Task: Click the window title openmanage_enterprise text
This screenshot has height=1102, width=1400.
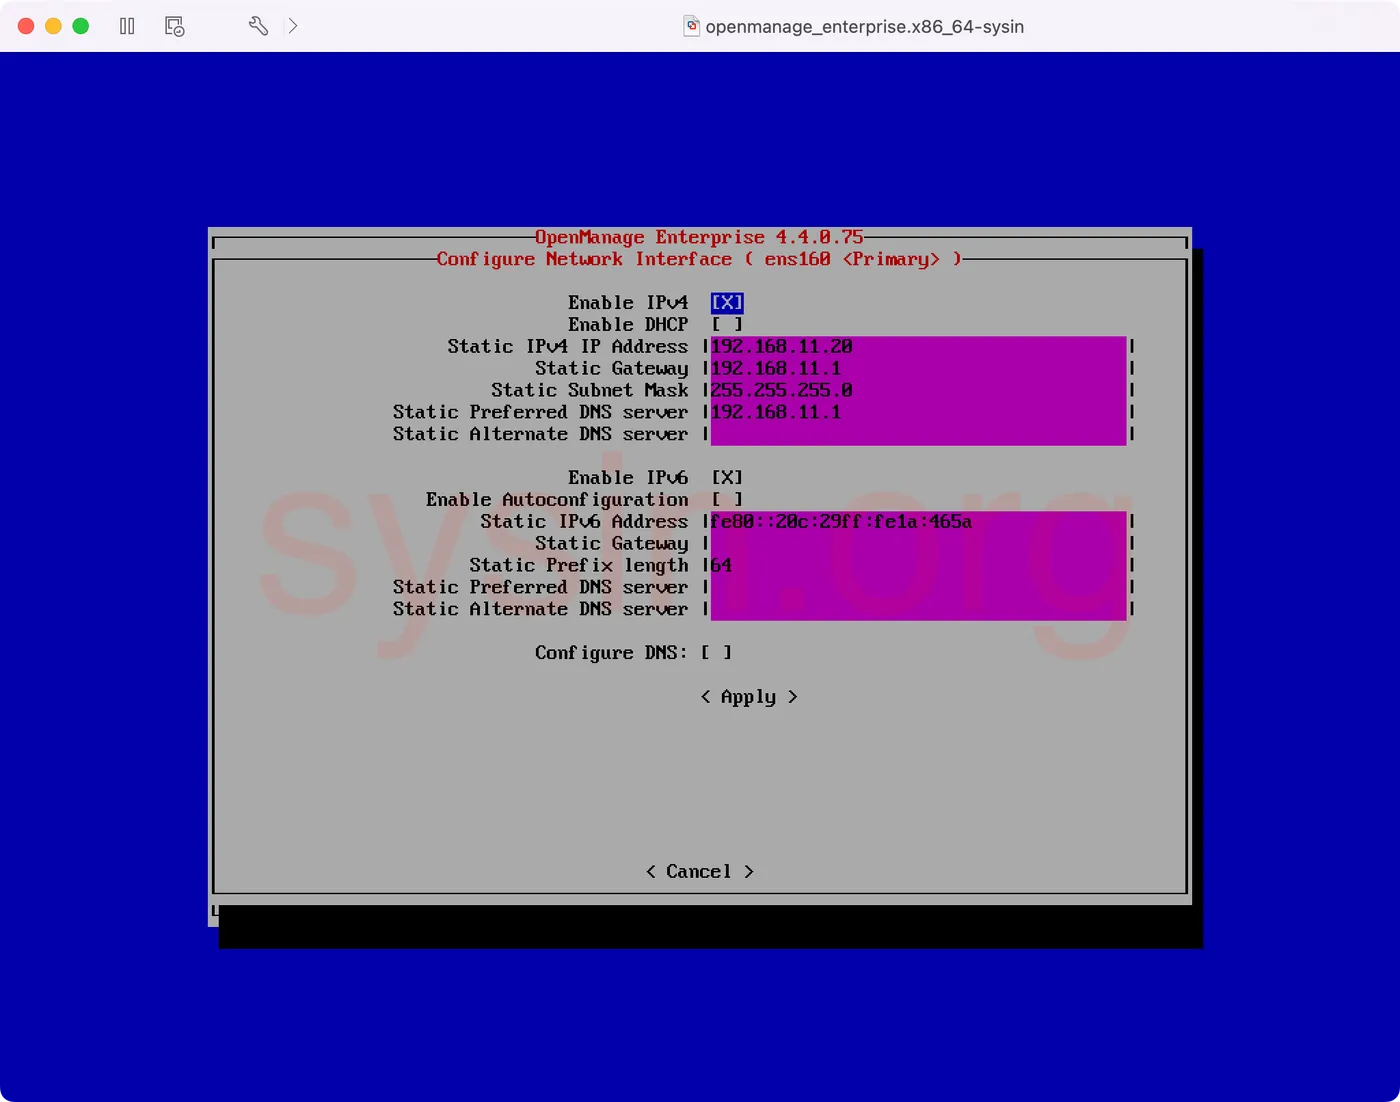Action: coord(865,27)
